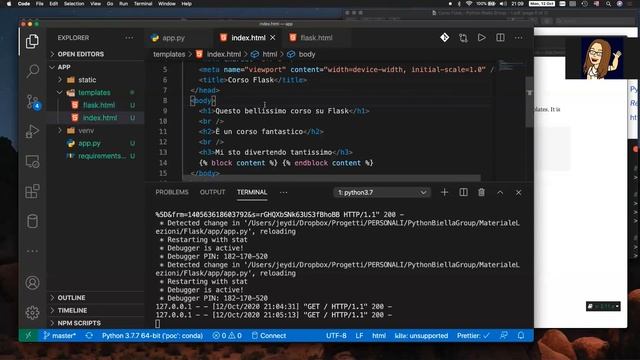
Task: Click the master branch status bar item
Action: 60,336
